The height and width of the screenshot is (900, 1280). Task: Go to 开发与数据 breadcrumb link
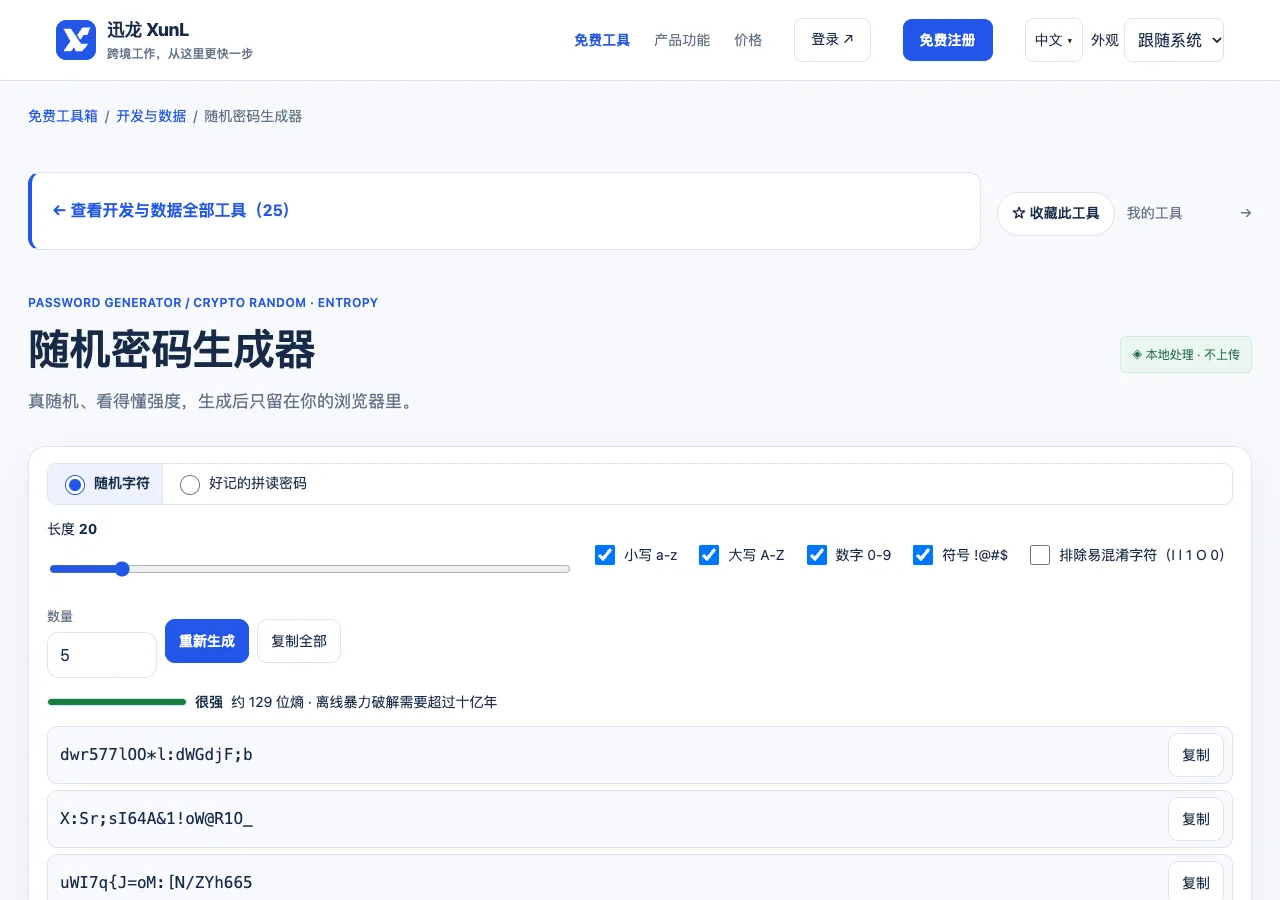[151, 116]
